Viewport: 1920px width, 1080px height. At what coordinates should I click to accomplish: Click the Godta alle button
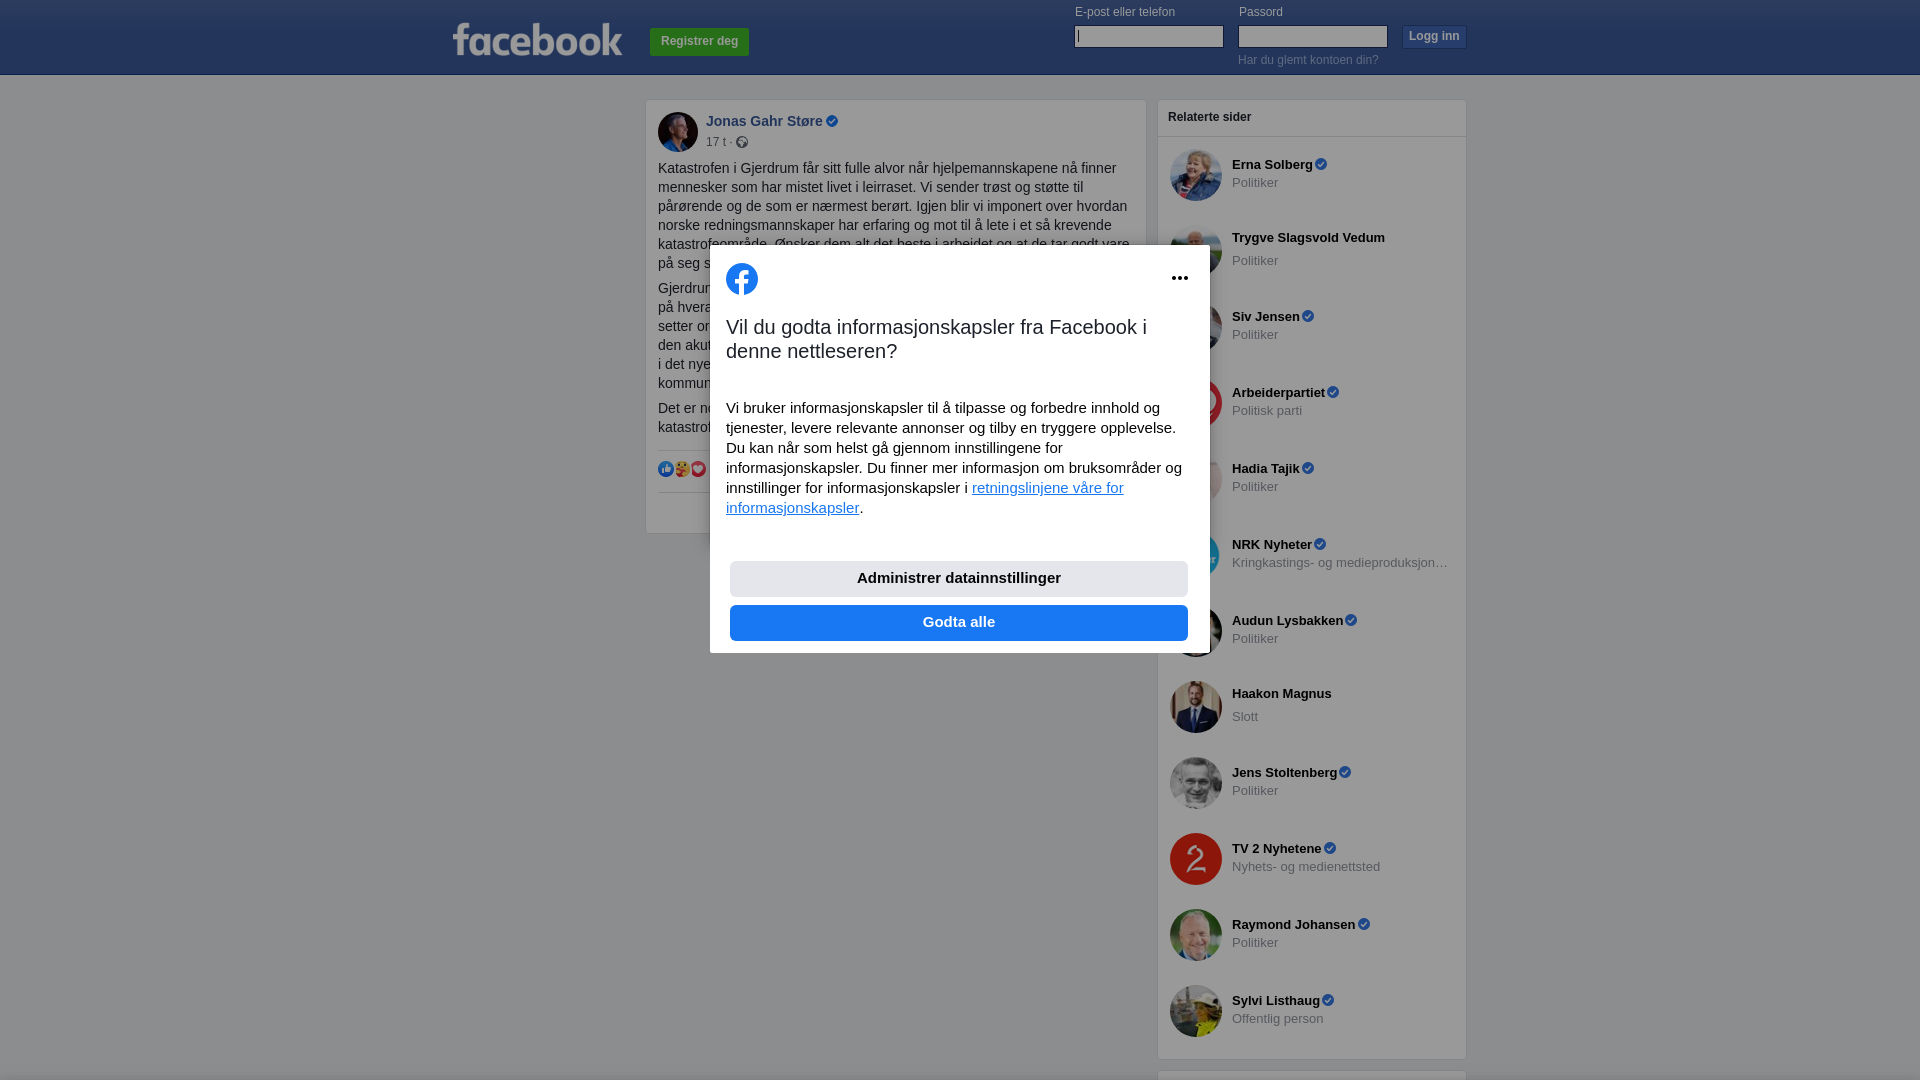click(x=959, y=623)
